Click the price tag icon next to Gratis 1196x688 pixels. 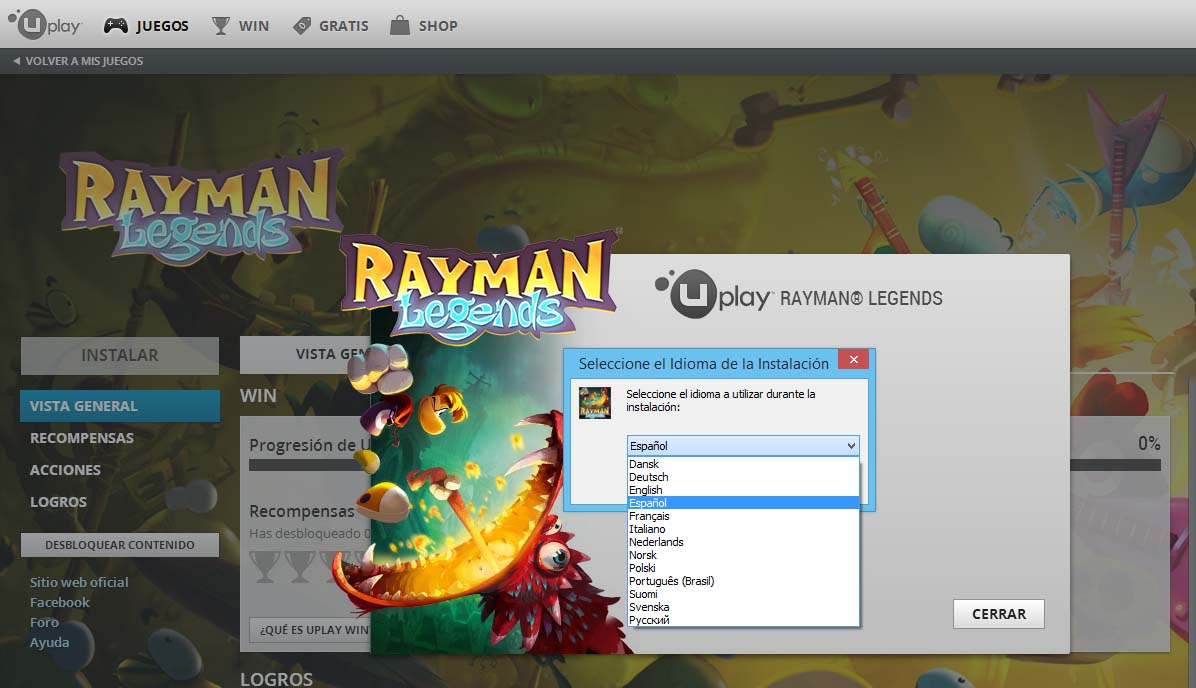(x=302, y=26)
